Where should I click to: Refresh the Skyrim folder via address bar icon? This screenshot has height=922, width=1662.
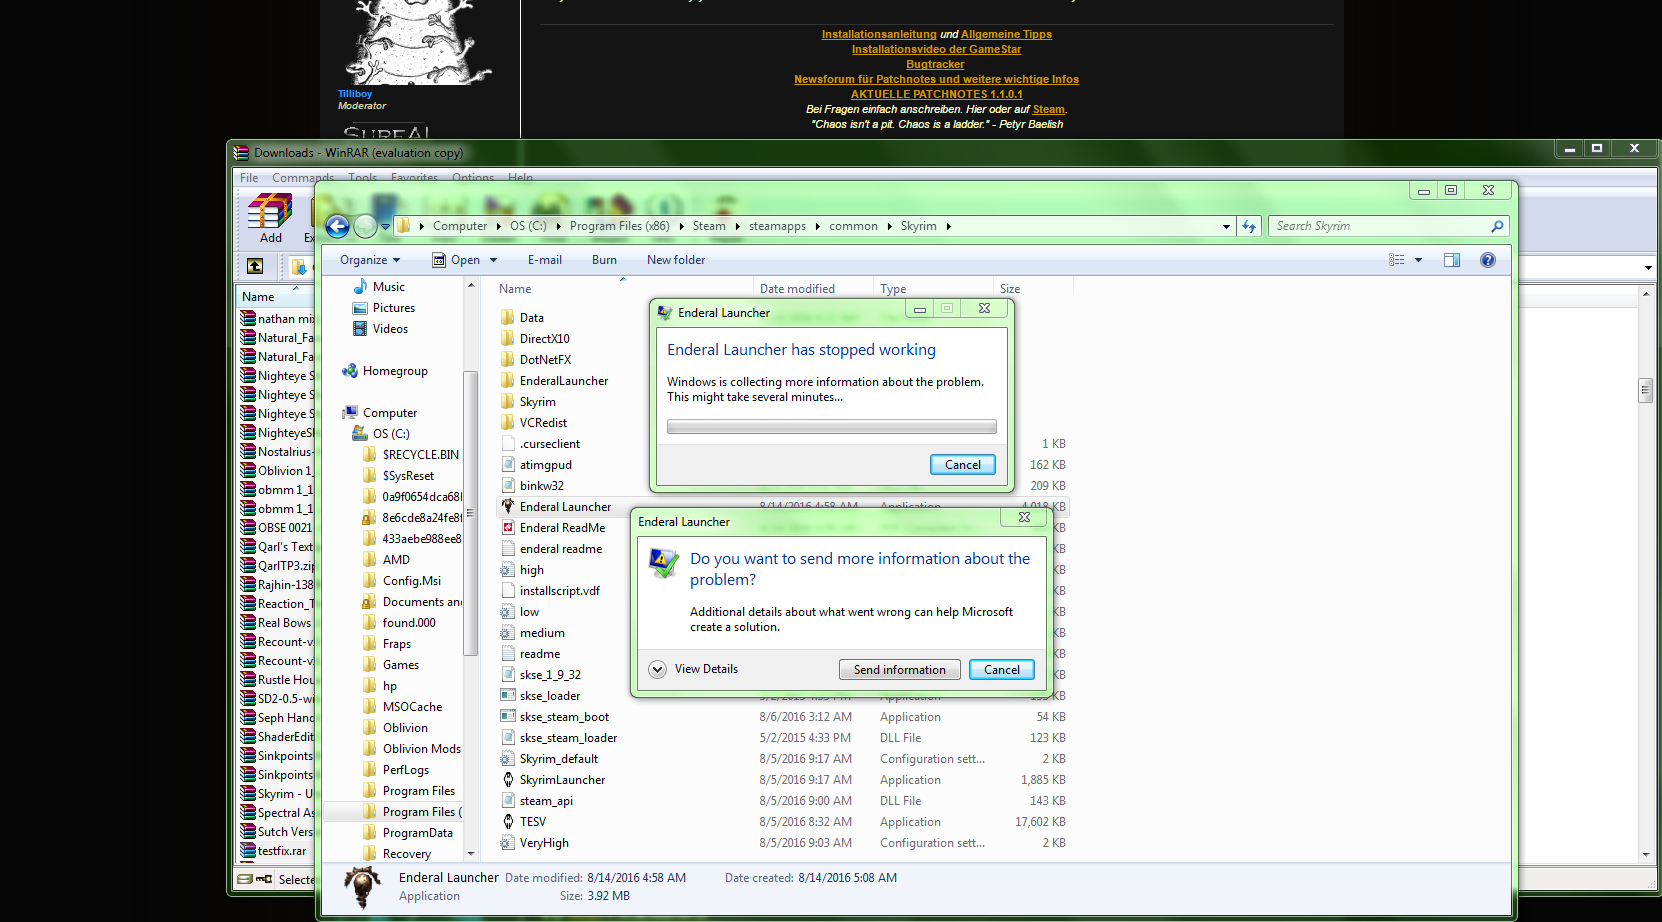(1249, 227)
